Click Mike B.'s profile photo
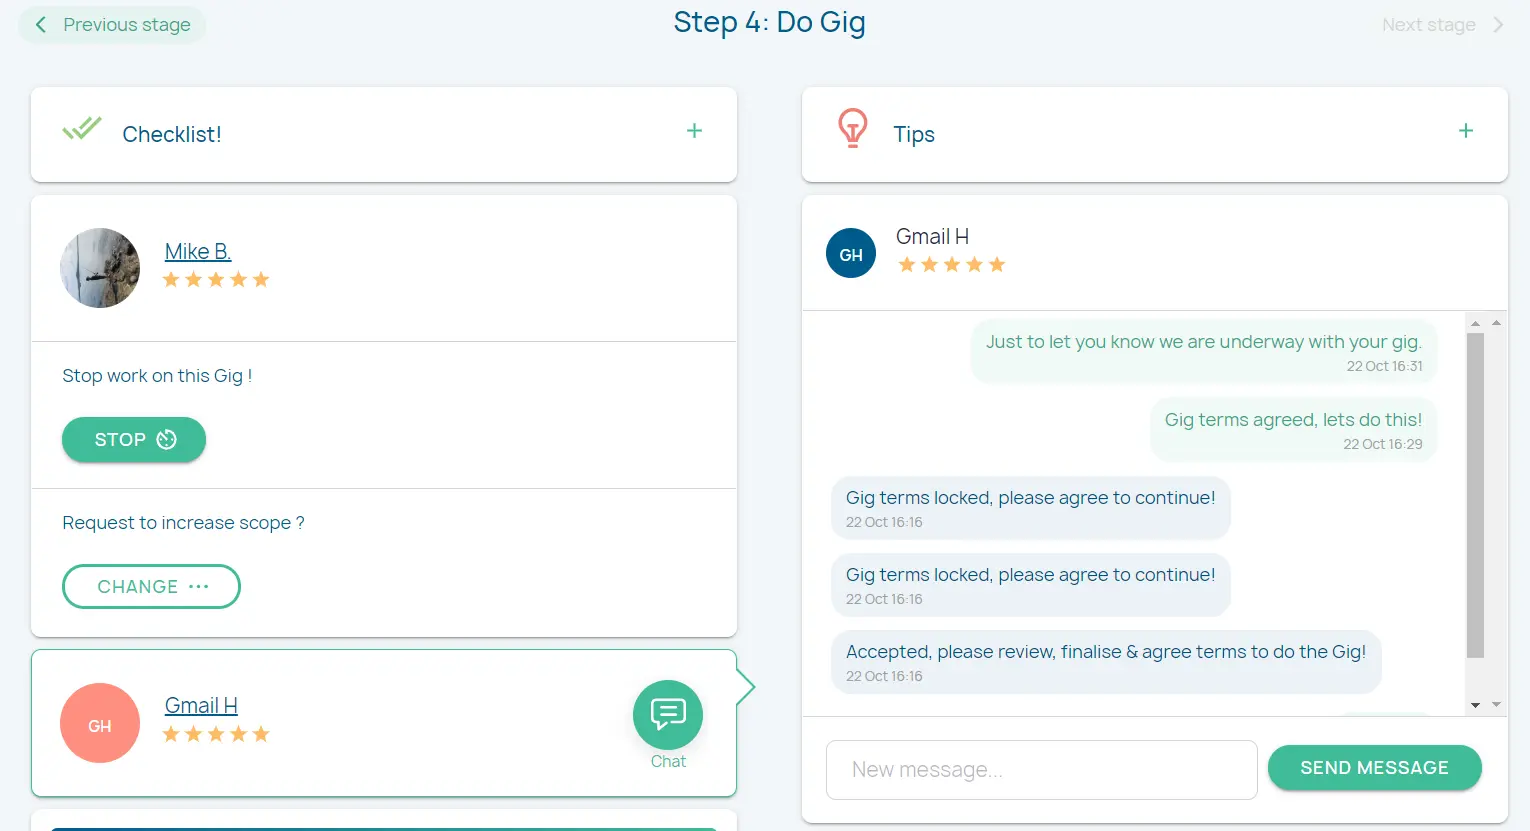This screenshot has height=831, width=1530. (x=100, y=268)
